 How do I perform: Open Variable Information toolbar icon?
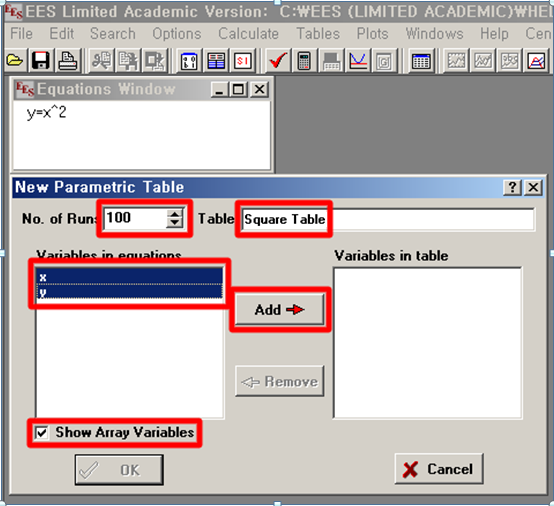(189, 61)
